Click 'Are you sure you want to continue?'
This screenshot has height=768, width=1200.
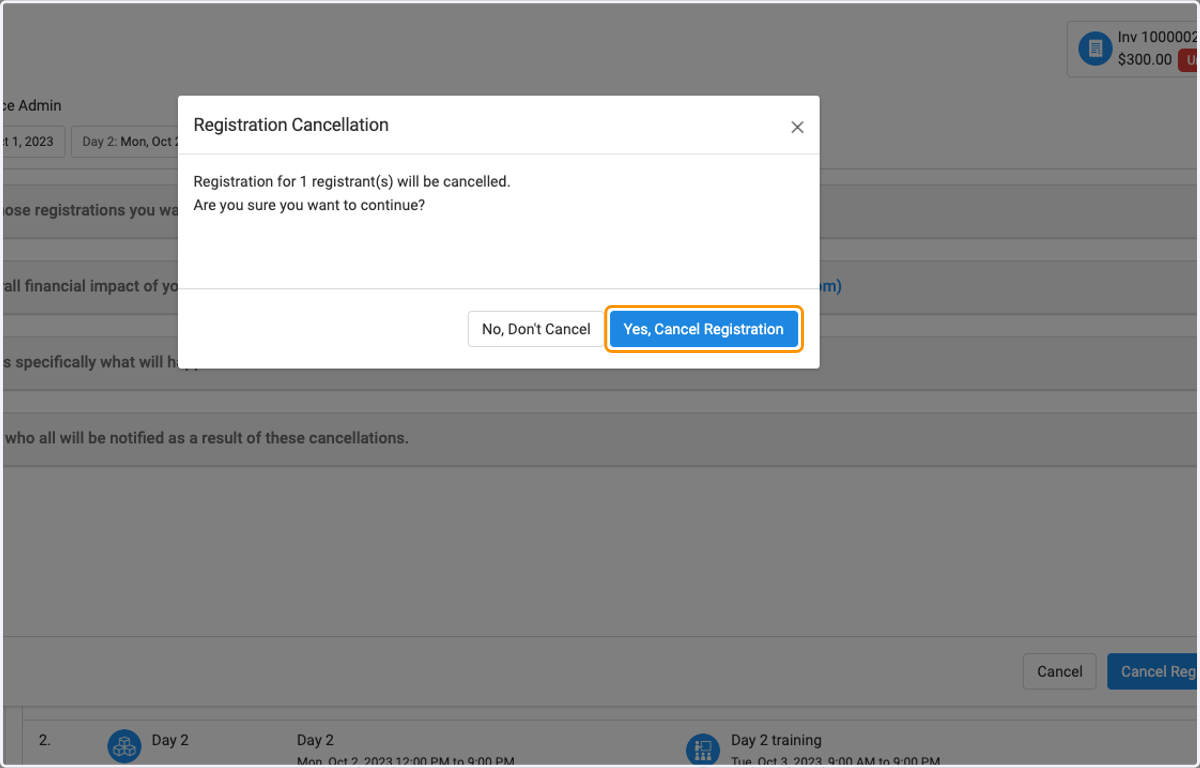(x=309, y=205)
